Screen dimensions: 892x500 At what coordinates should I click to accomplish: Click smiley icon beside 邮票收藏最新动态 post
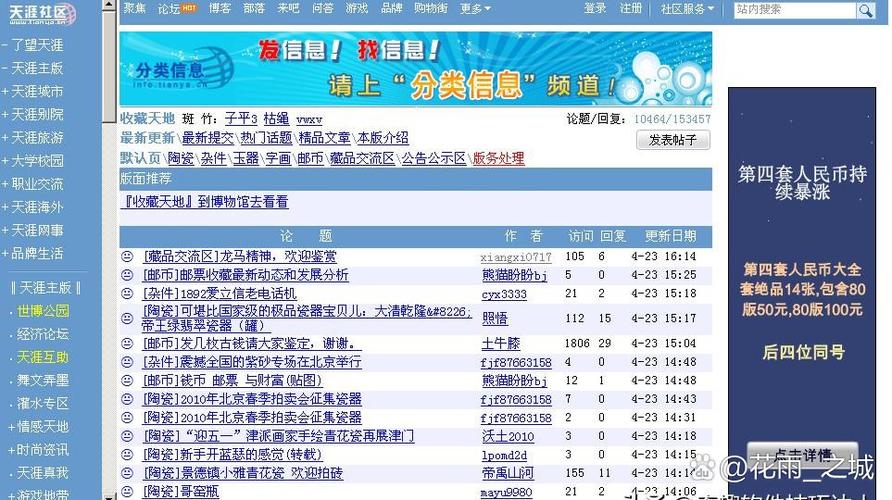pyautogui.click(x=127, y=275)
